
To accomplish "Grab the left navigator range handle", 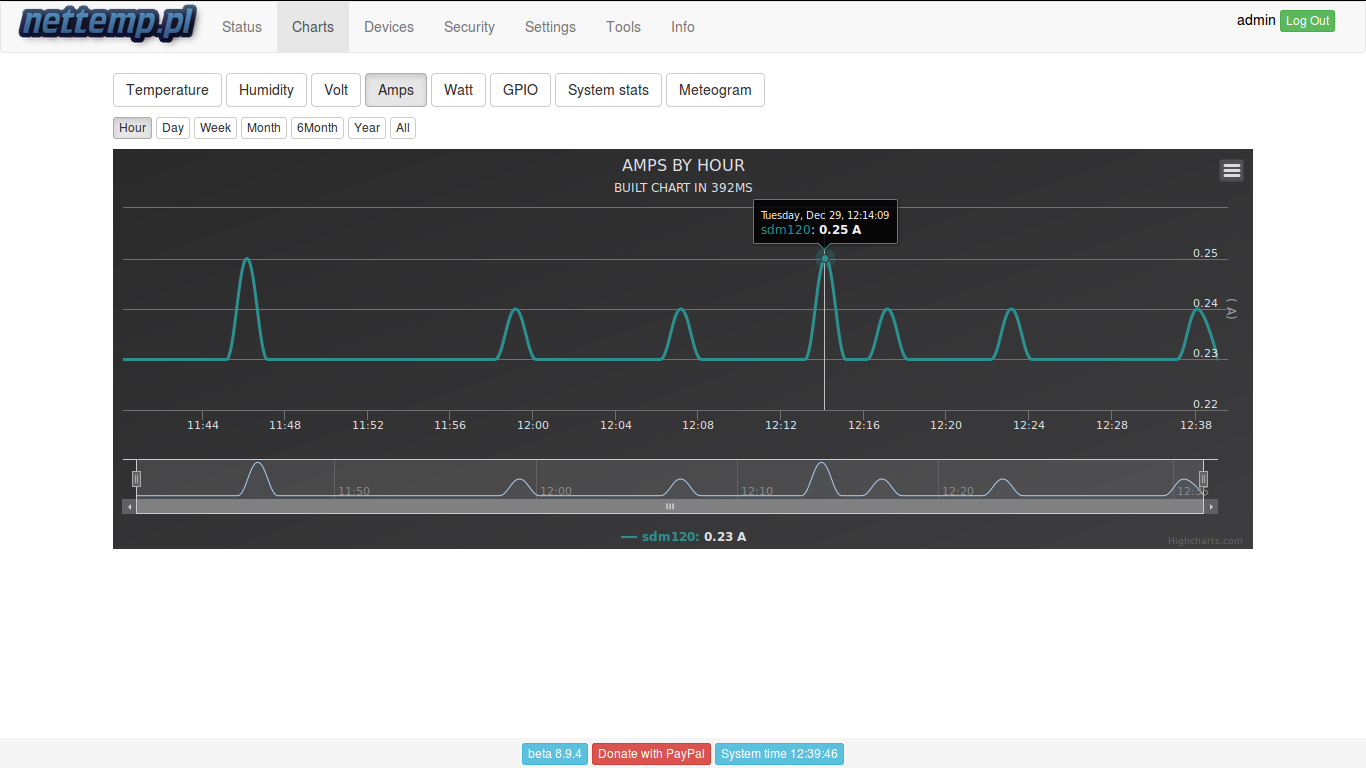I will pyautogui.click(x=136, y=479).
